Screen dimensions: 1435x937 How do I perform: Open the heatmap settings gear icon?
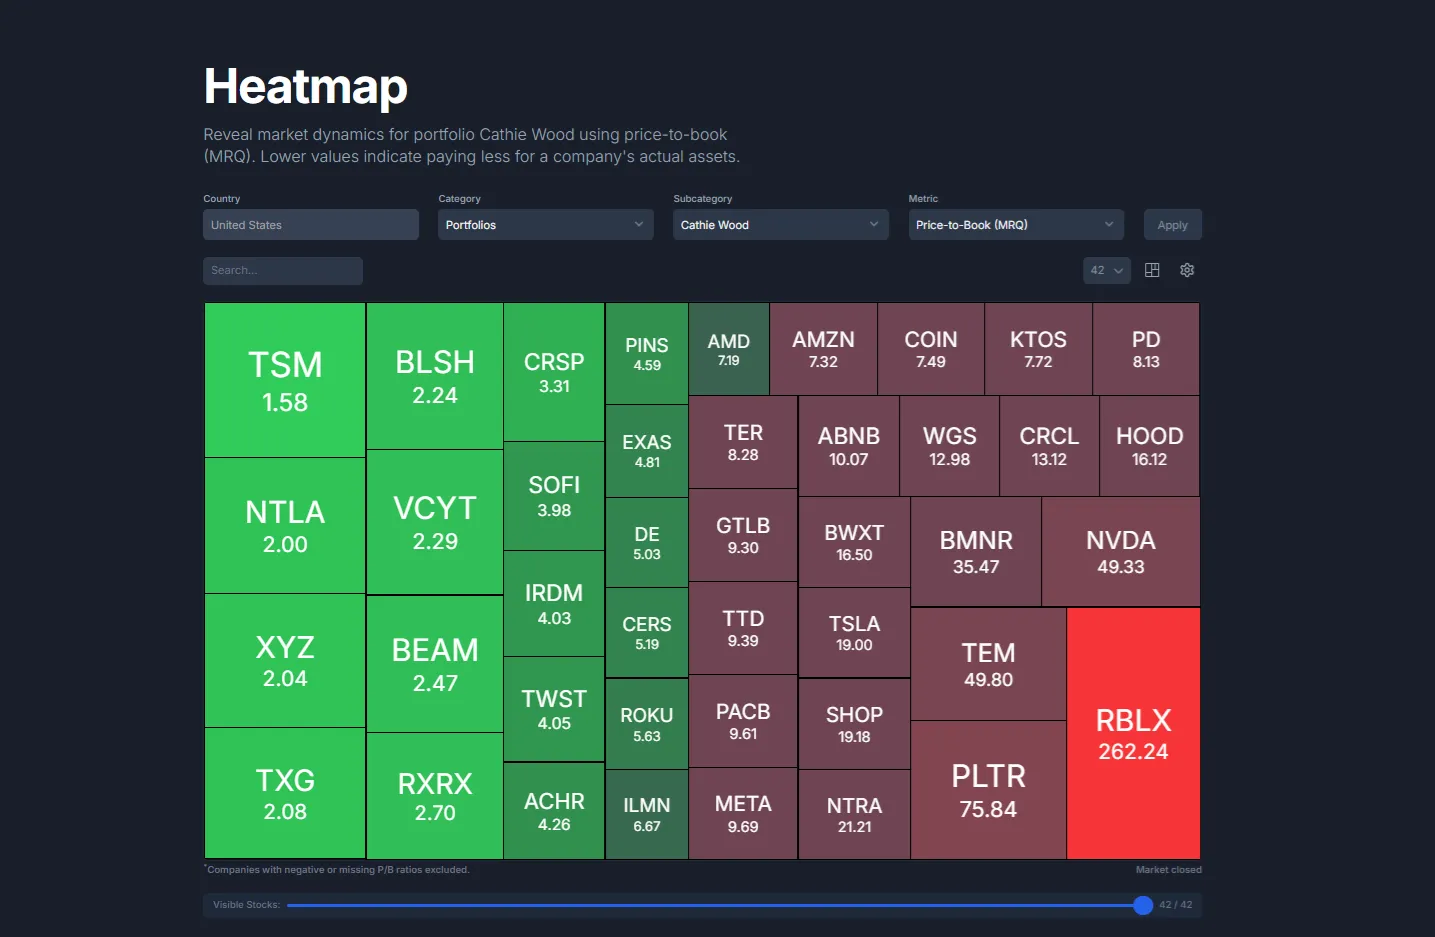pyautogui.click(x=1186, y=270)
